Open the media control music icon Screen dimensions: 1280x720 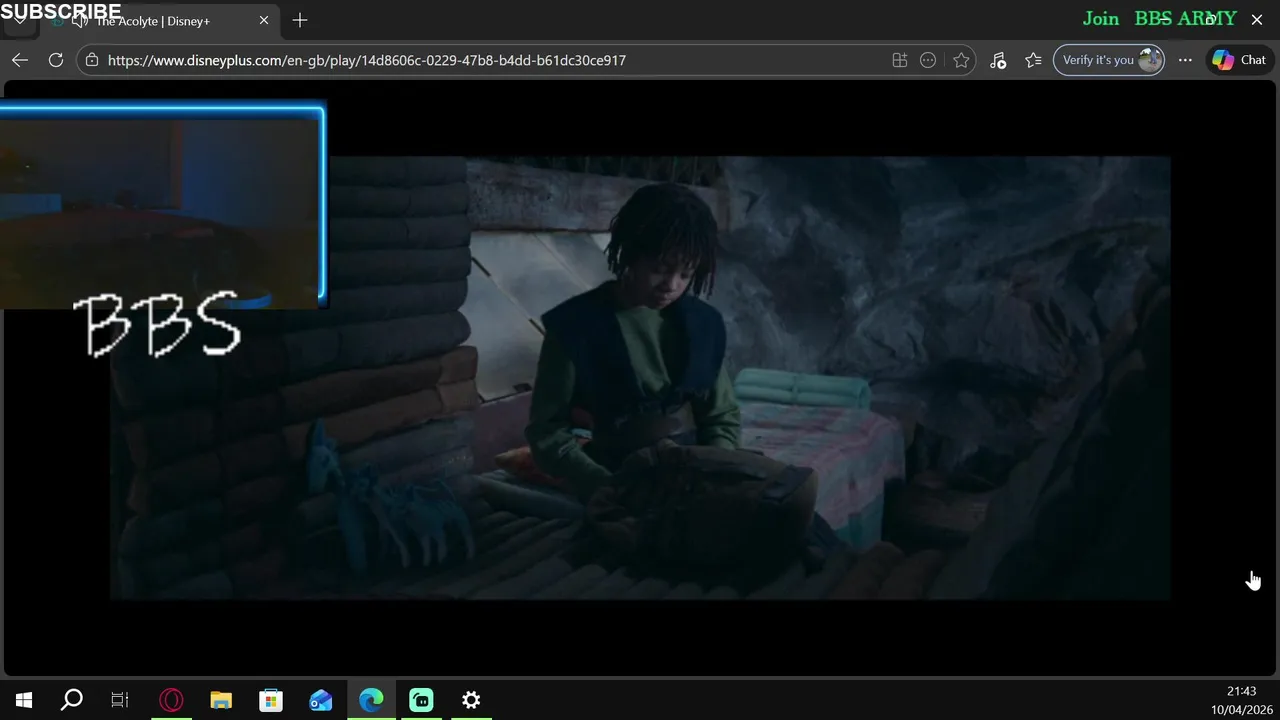(998, 60)
